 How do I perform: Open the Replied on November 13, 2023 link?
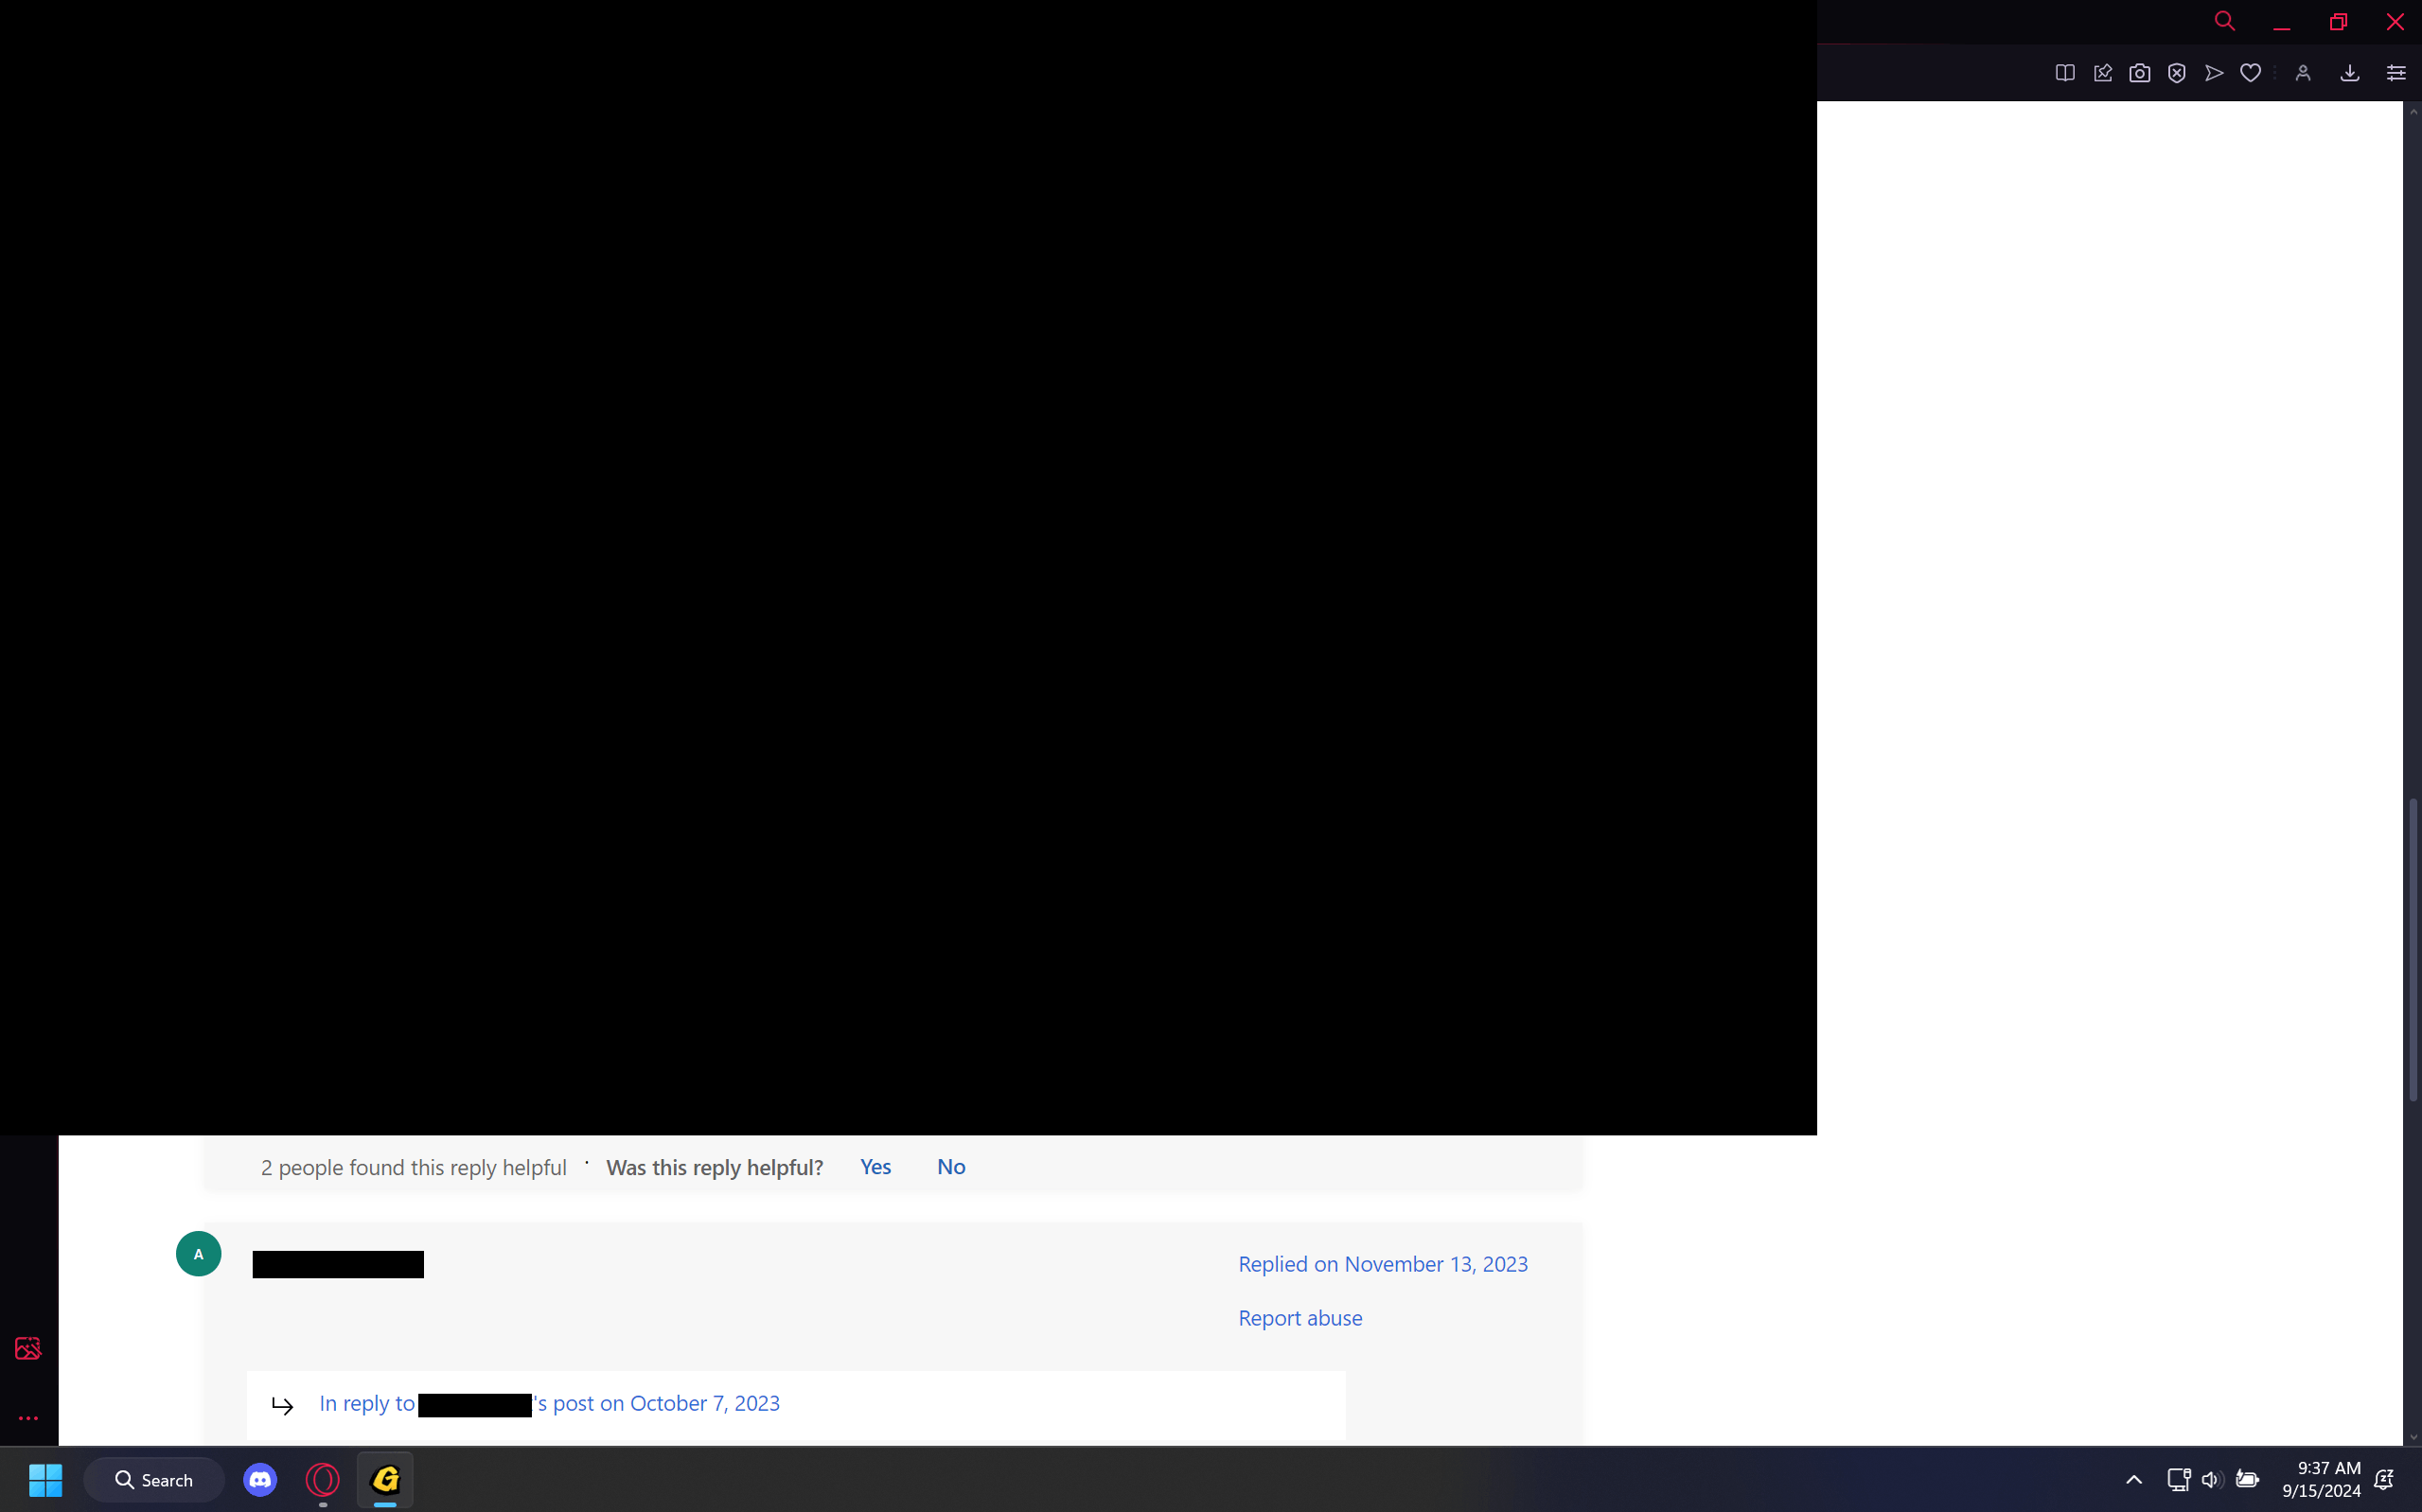pyautogui.click(x=1382, y=1264)
